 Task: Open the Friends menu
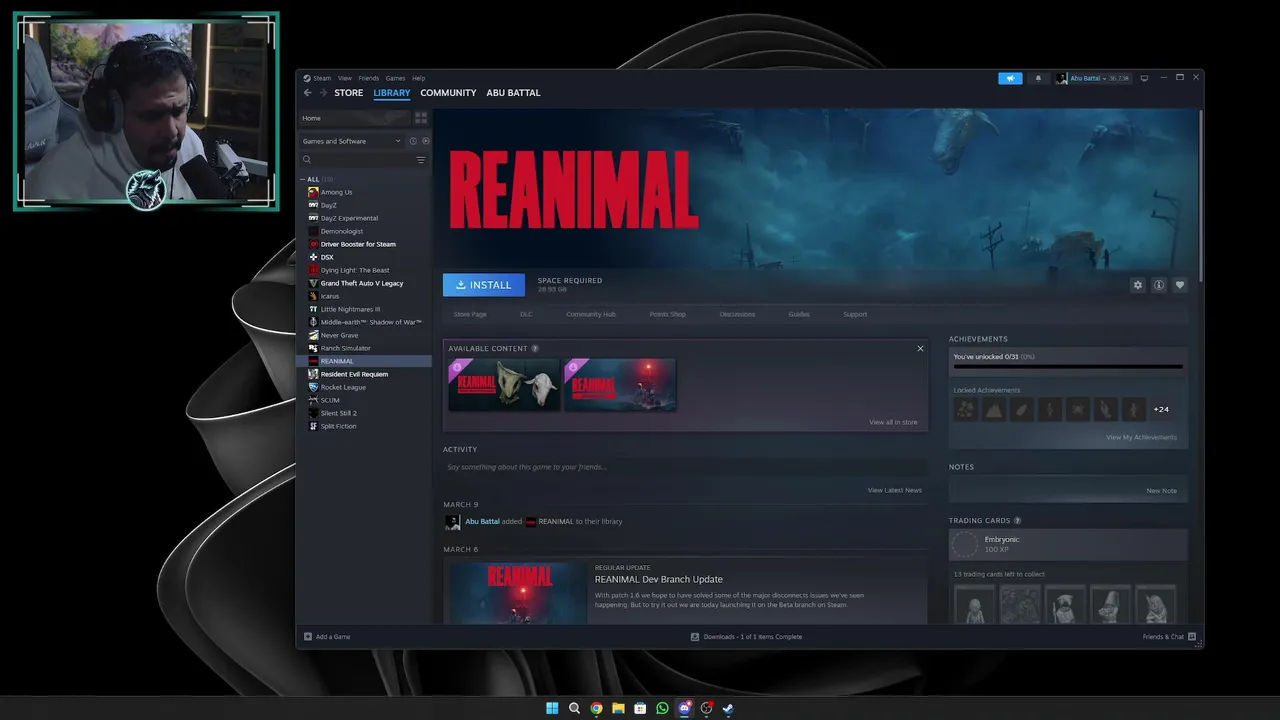(x=368, y=78)
